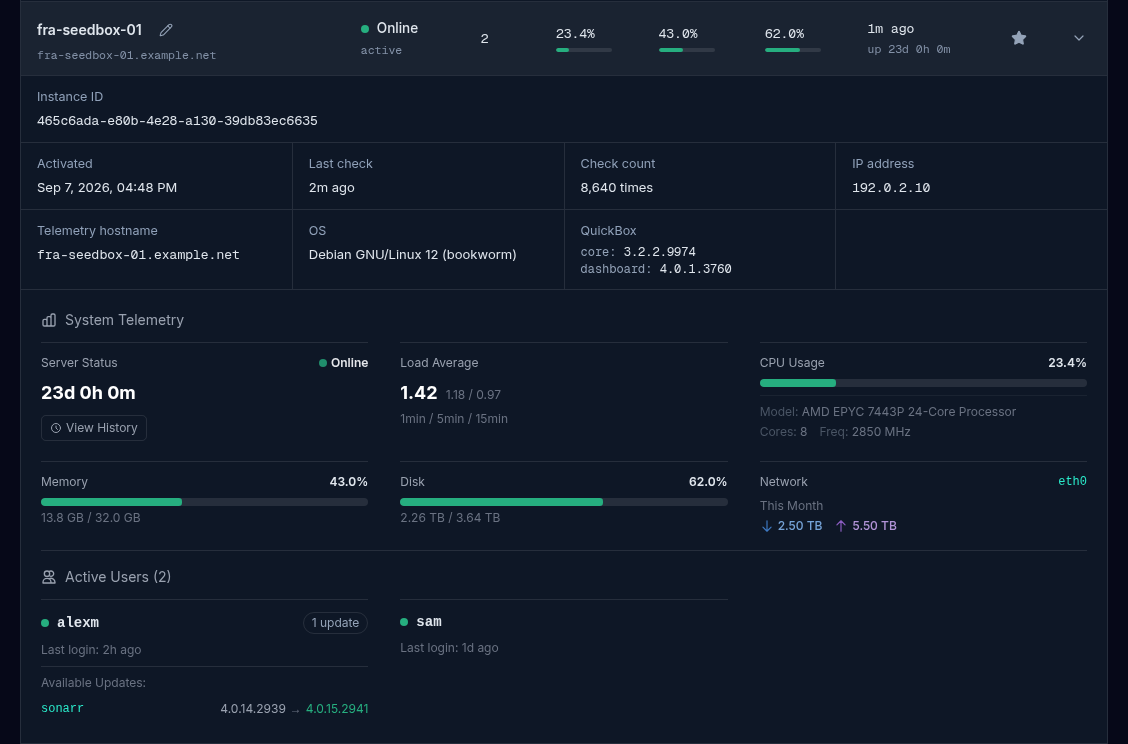Click the QuickBox core version 3.2.2.9974
Viewport: 1128px width, 744px height.
(x=659, y=252)
